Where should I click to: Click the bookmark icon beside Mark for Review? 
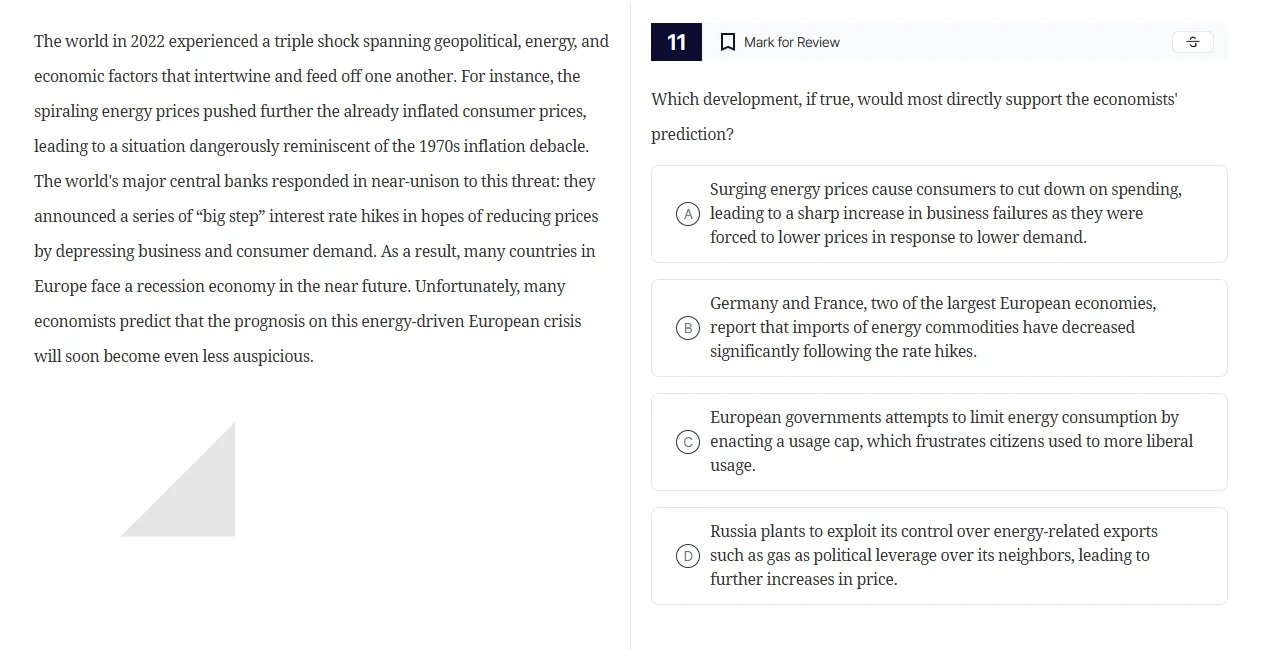tap(727, 42)
